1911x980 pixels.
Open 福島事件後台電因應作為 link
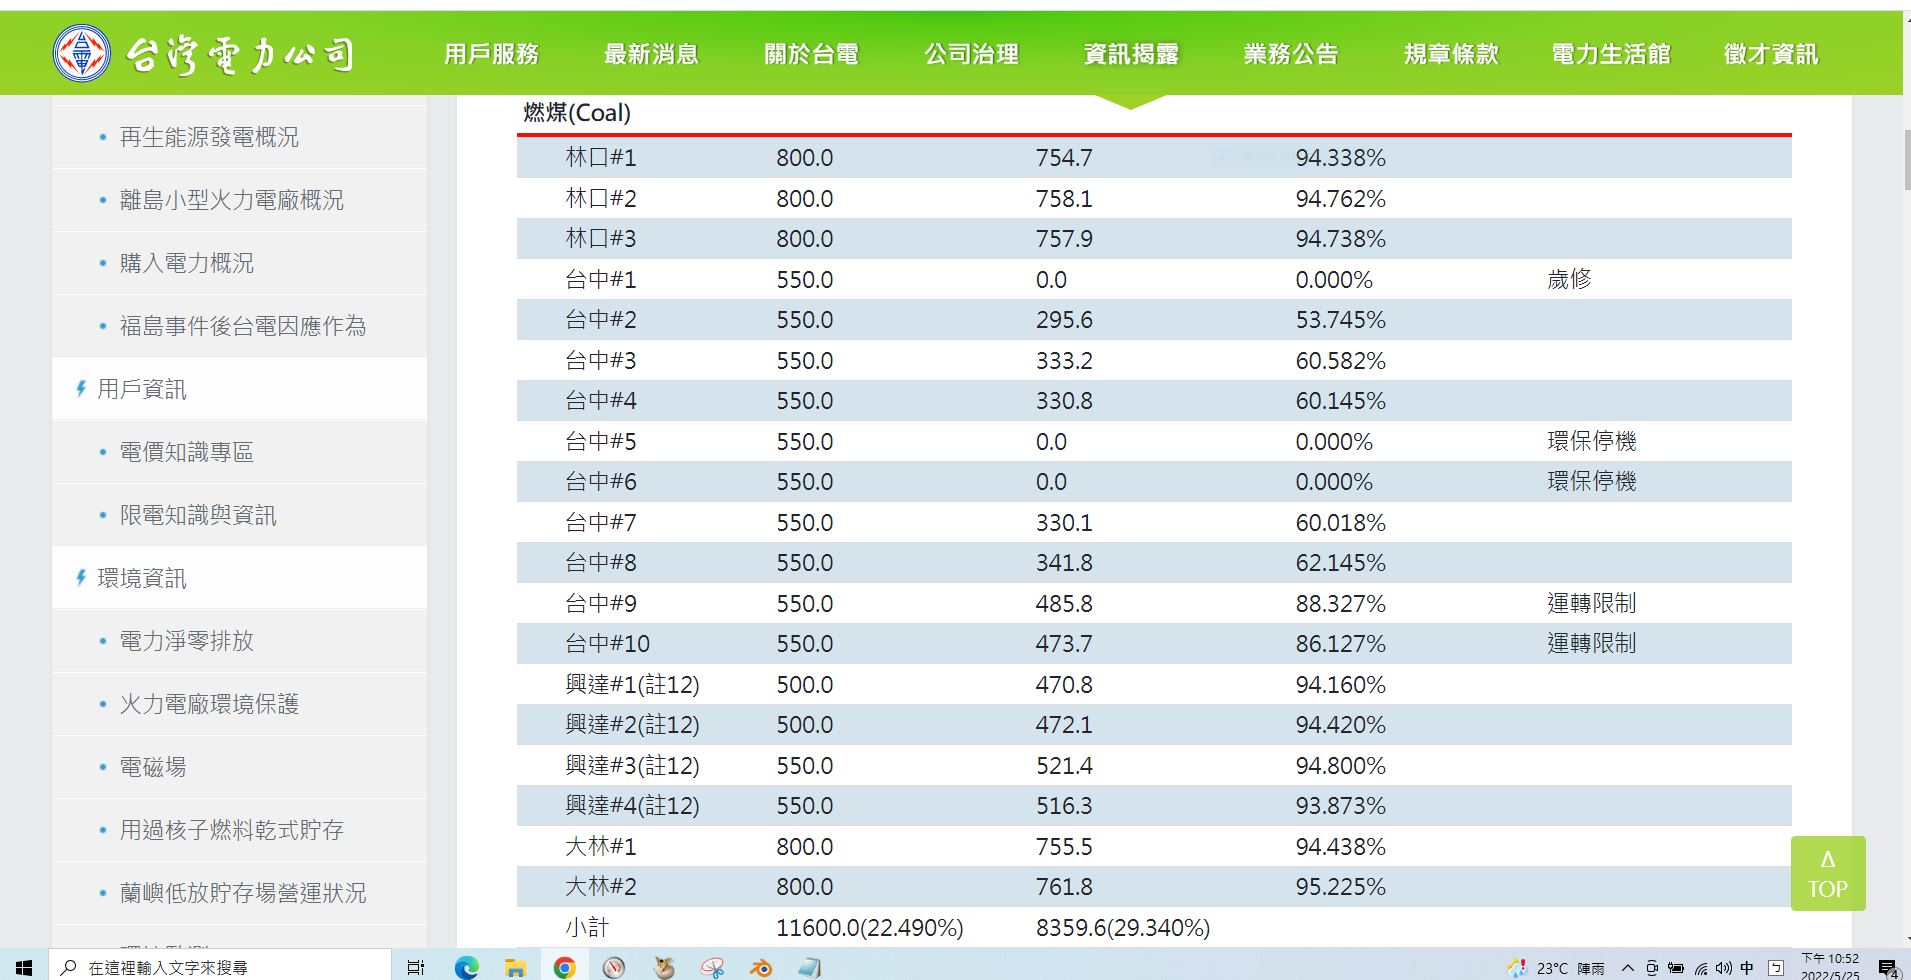pos(242,326)
